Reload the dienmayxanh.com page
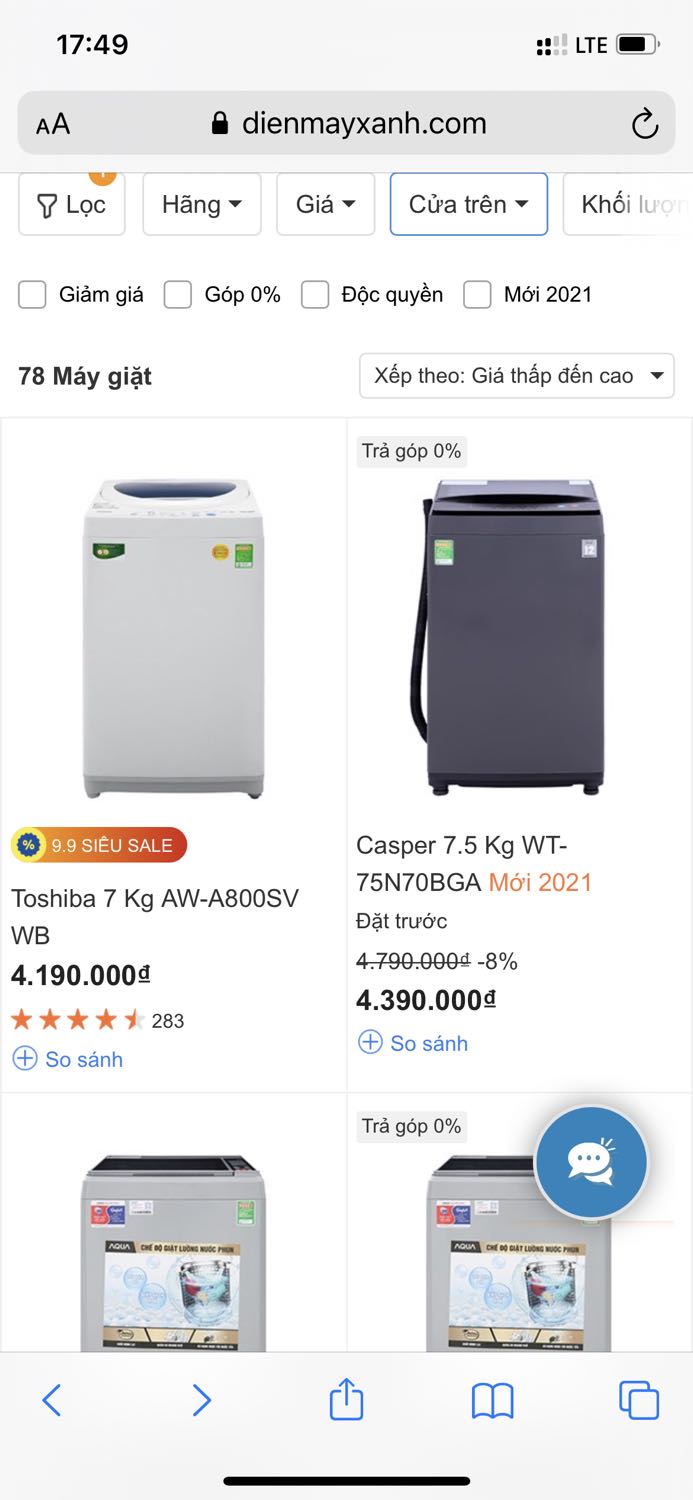The width and height of the screenshot is (693, 1500). pos(645,124)
